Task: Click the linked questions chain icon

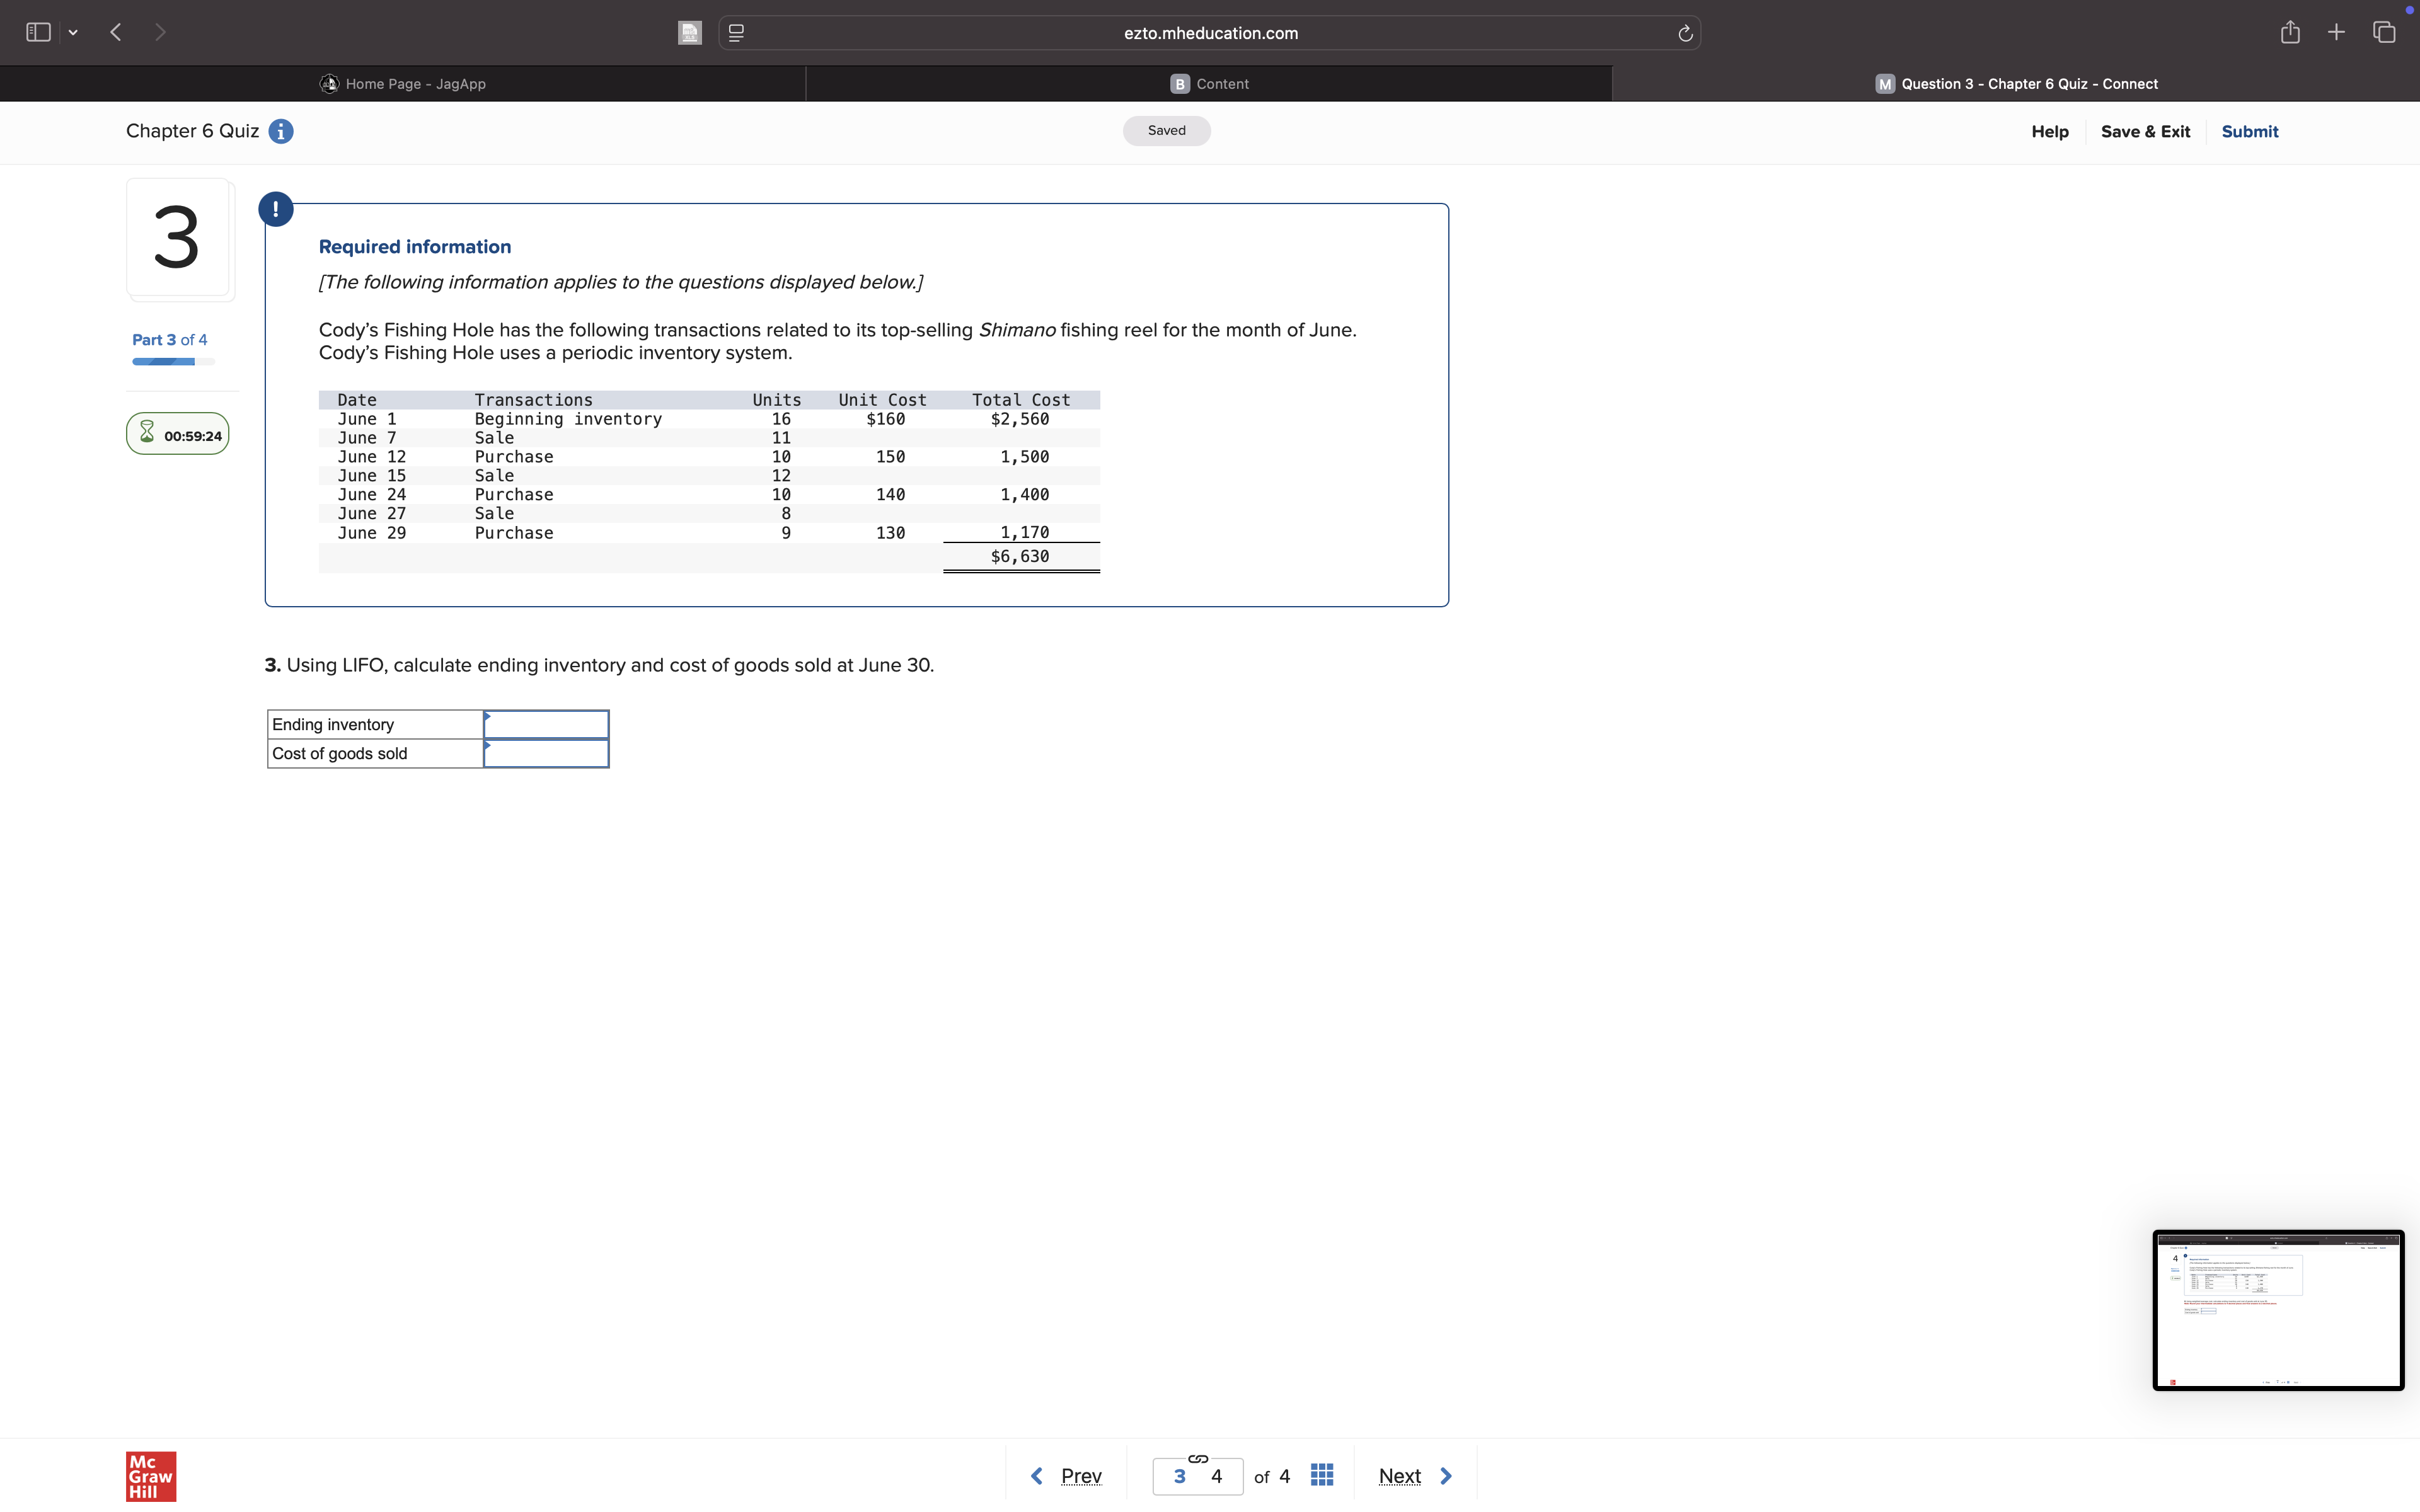Action: [1198, 1458]
